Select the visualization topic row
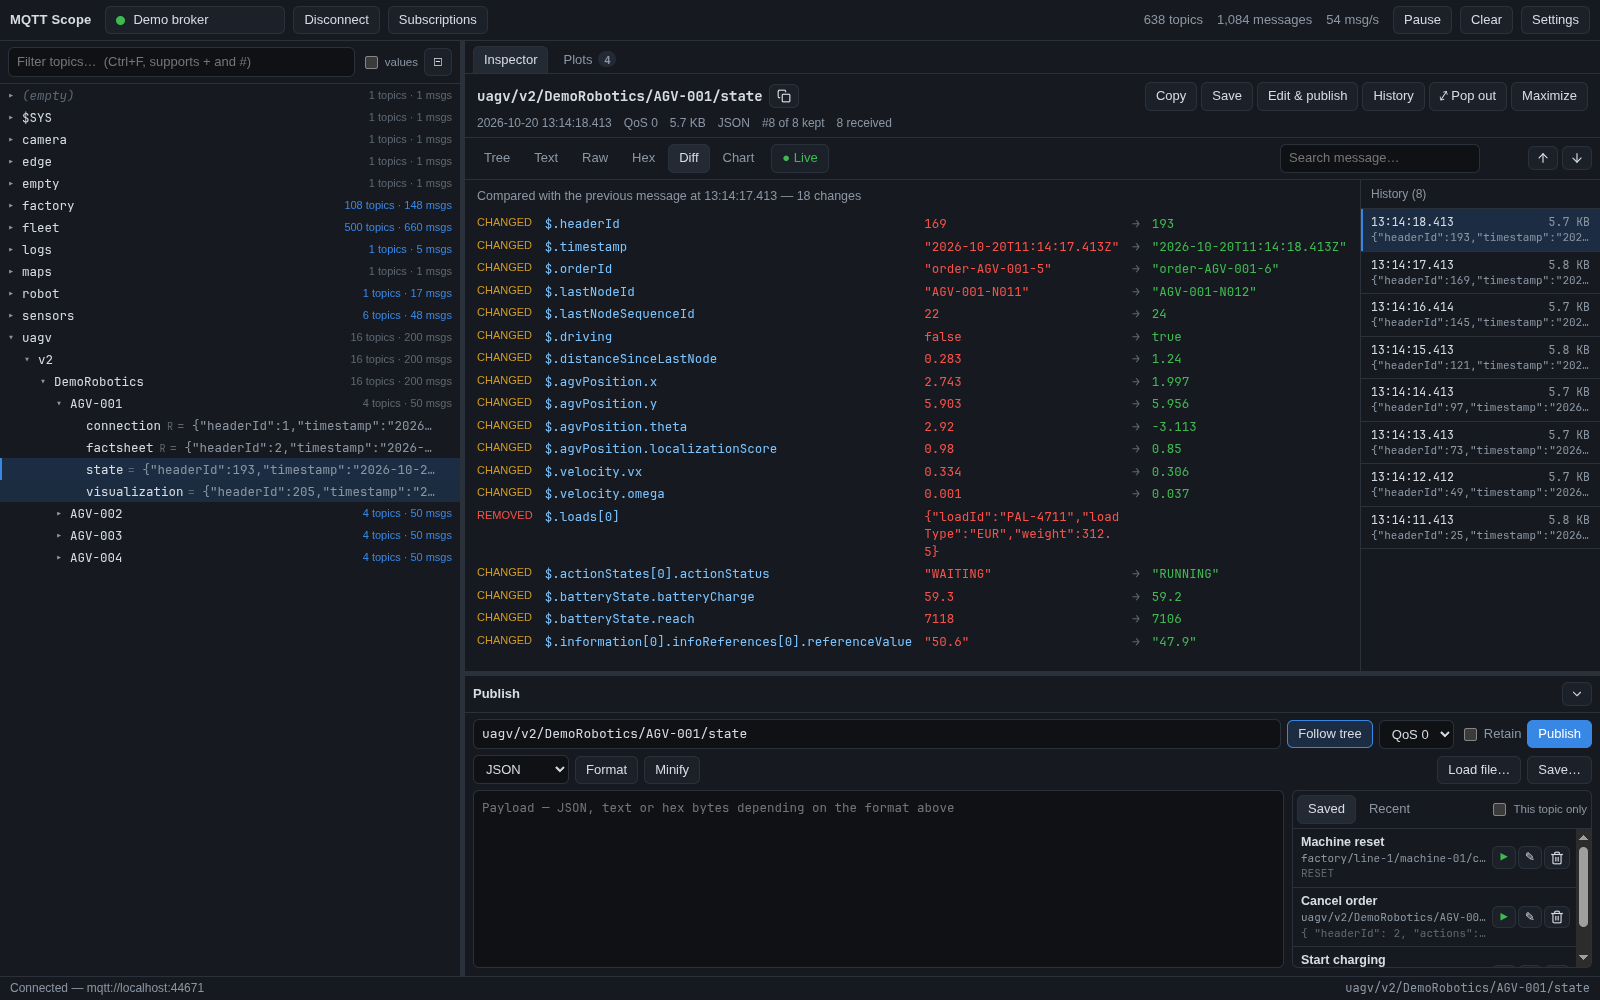Image resolution: width=1600 pixels, height=1000 pixels. pos(230,492)
